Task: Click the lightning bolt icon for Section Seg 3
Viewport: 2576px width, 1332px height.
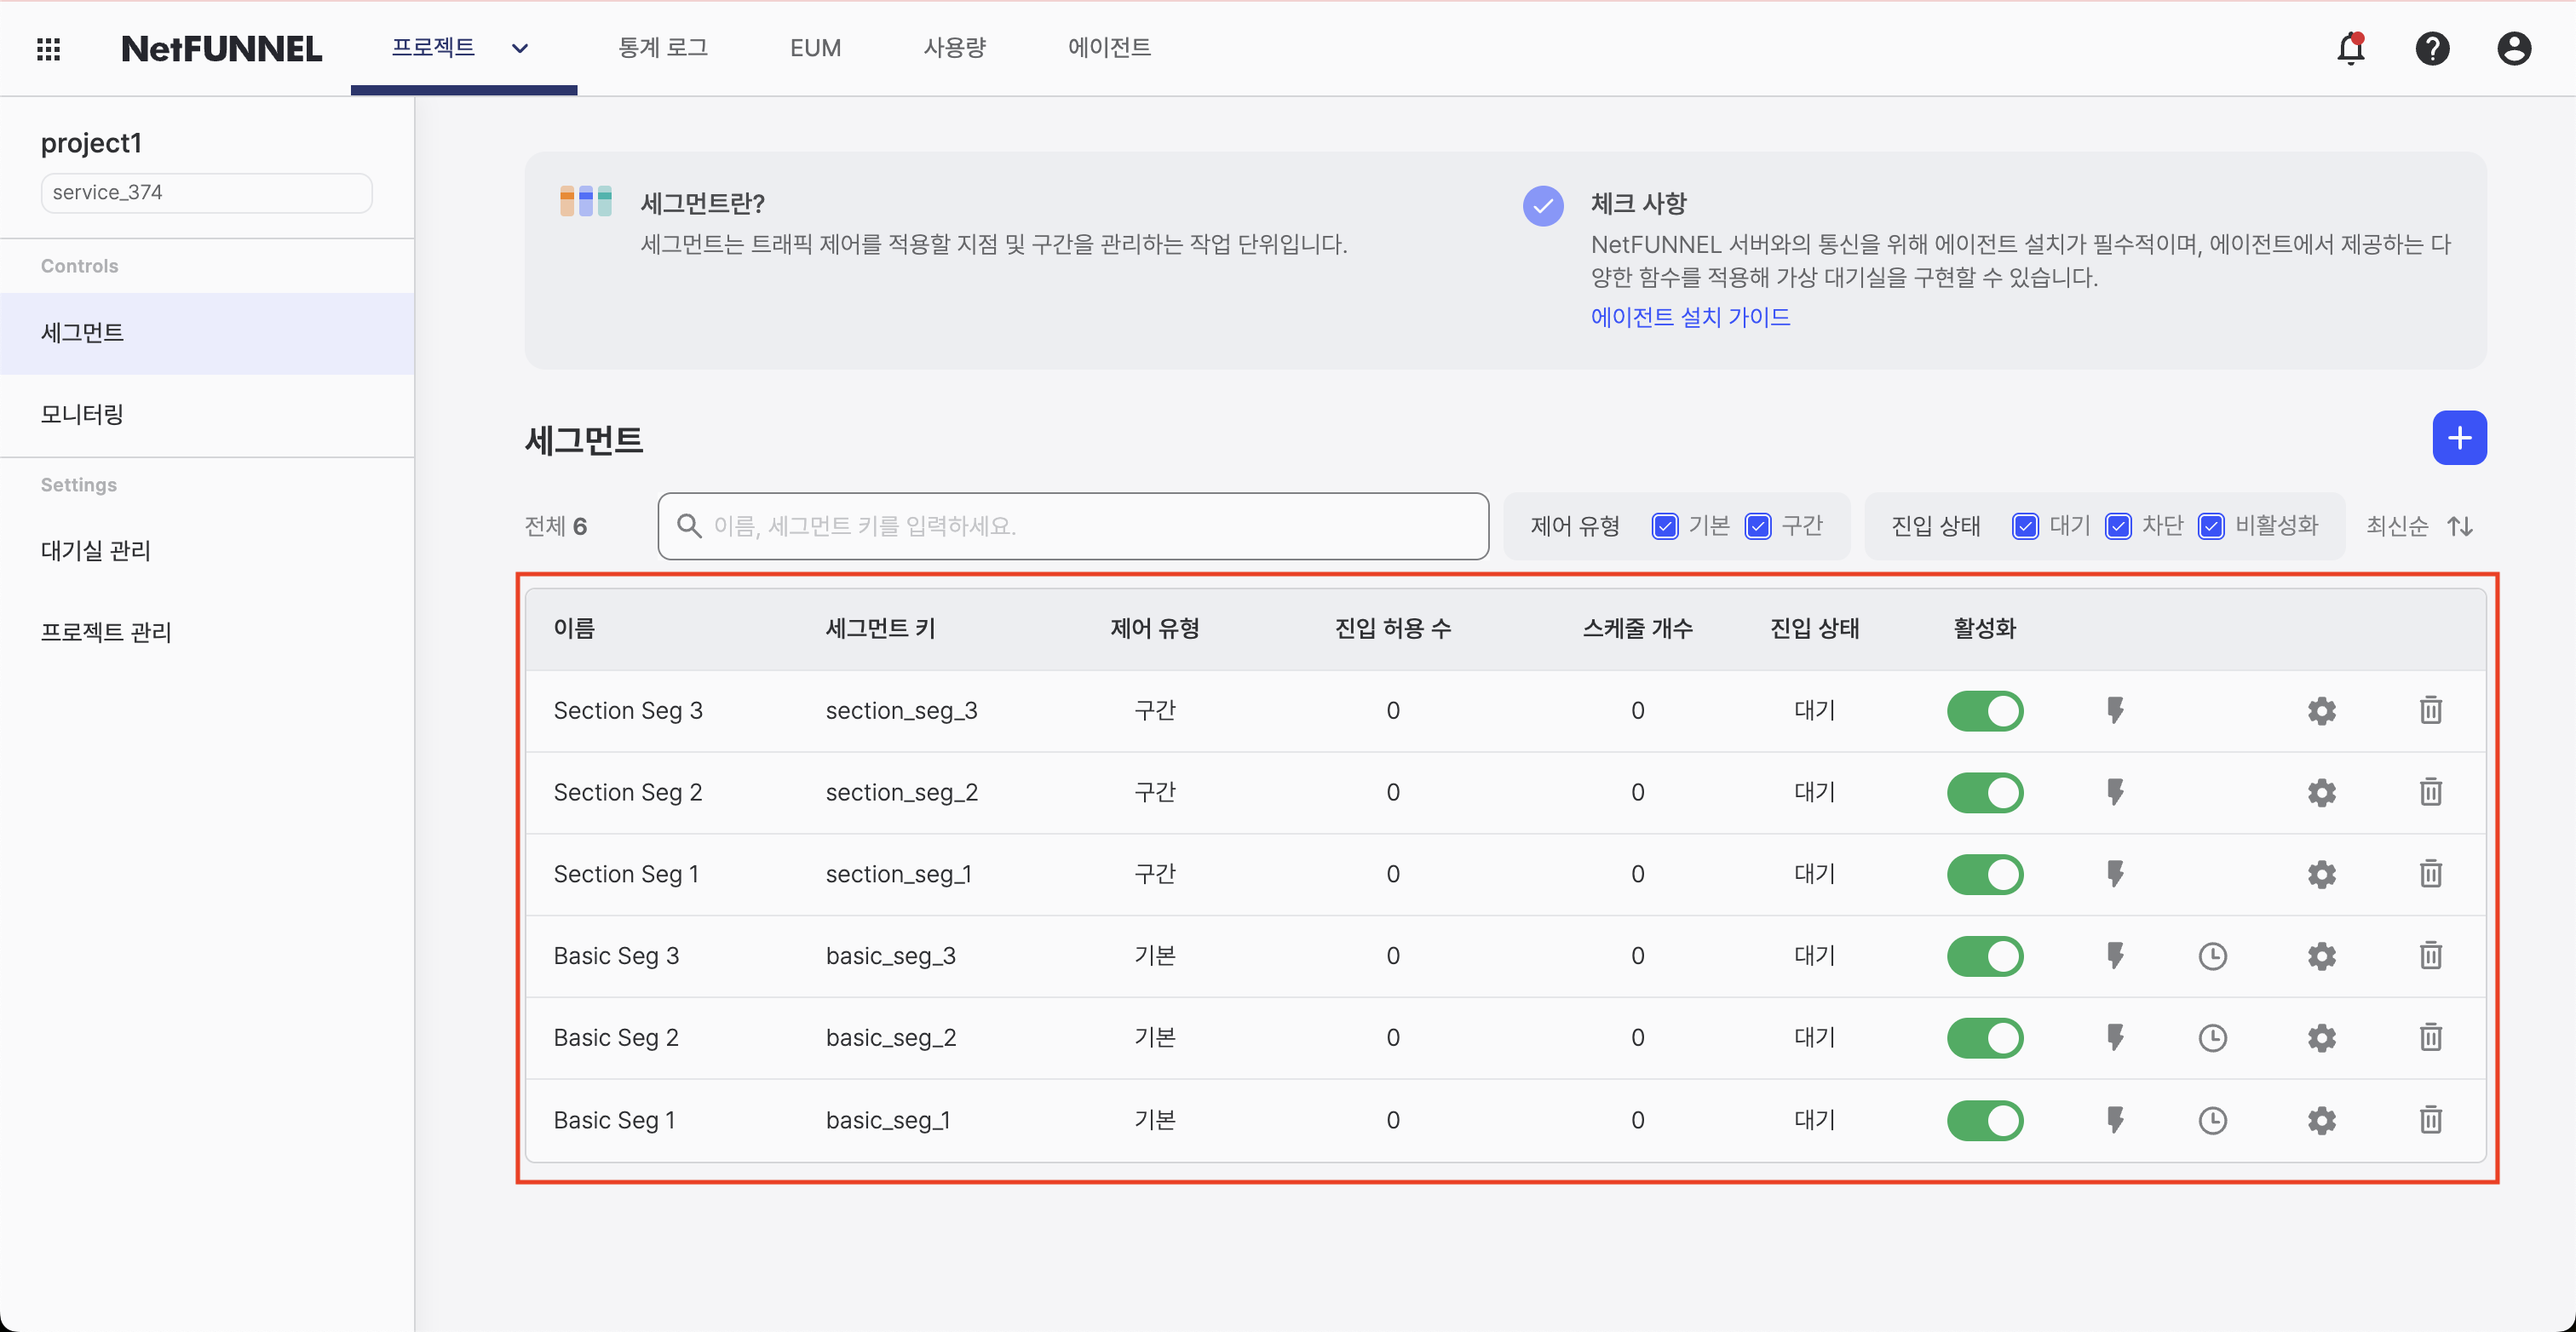Action: click(x=2115, y=710)
